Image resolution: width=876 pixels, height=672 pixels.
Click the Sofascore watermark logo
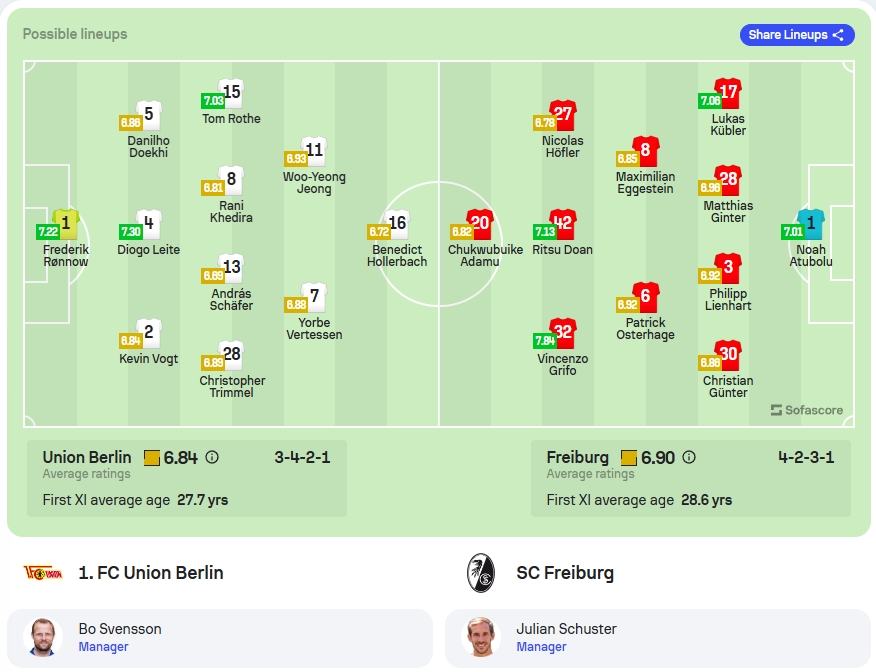[807, 410]
